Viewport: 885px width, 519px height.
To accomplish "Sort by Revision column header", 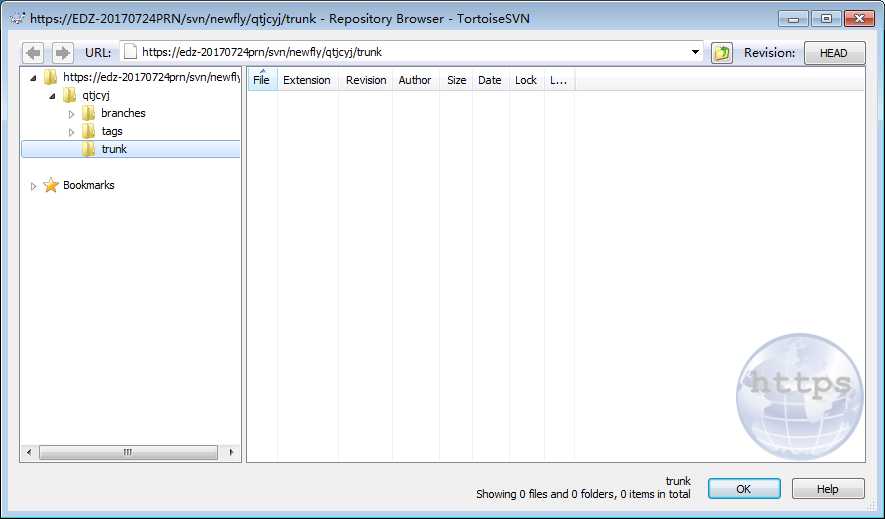I will click(366, 80).
